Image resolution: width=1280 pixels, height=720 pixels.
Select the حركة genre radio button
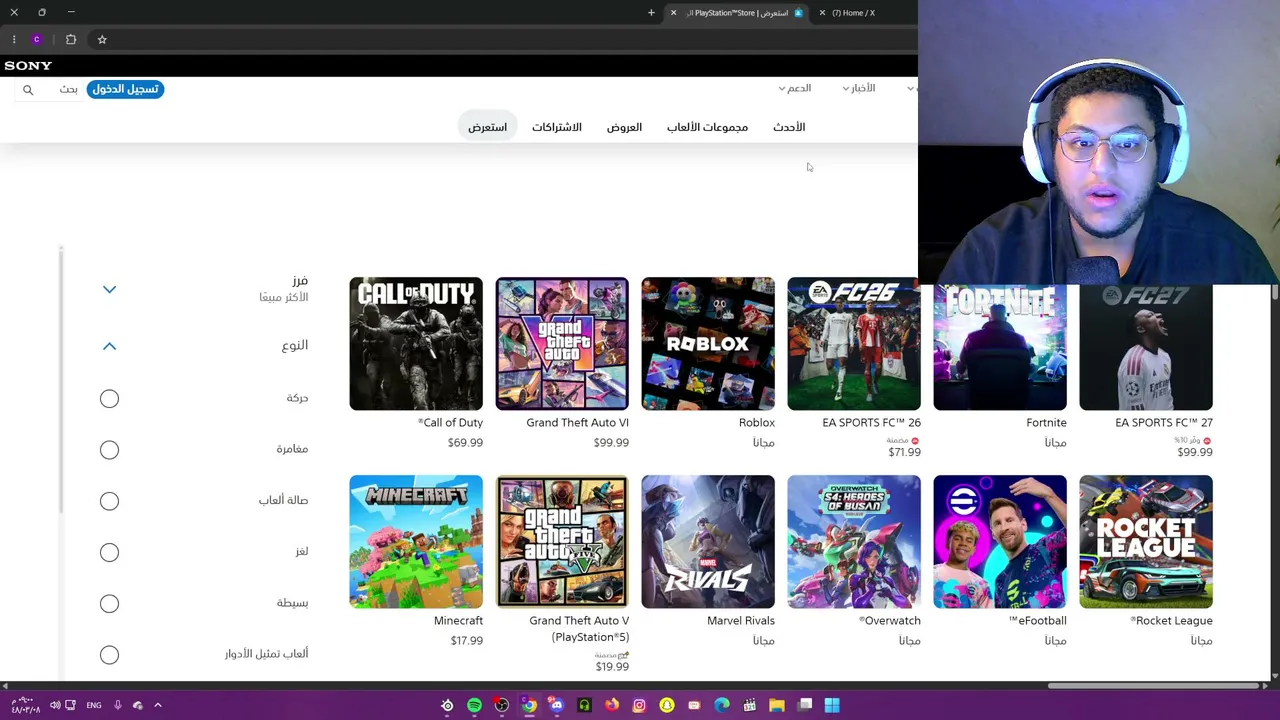[109, 399]
